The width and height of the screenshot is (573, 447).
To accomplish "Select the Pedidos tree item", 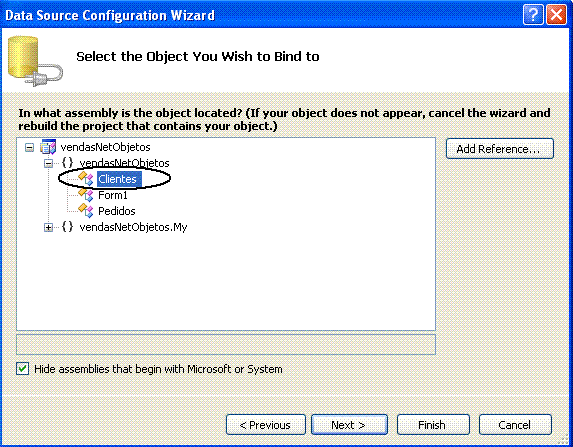I will pyautogui.click(x=117, y=211).
